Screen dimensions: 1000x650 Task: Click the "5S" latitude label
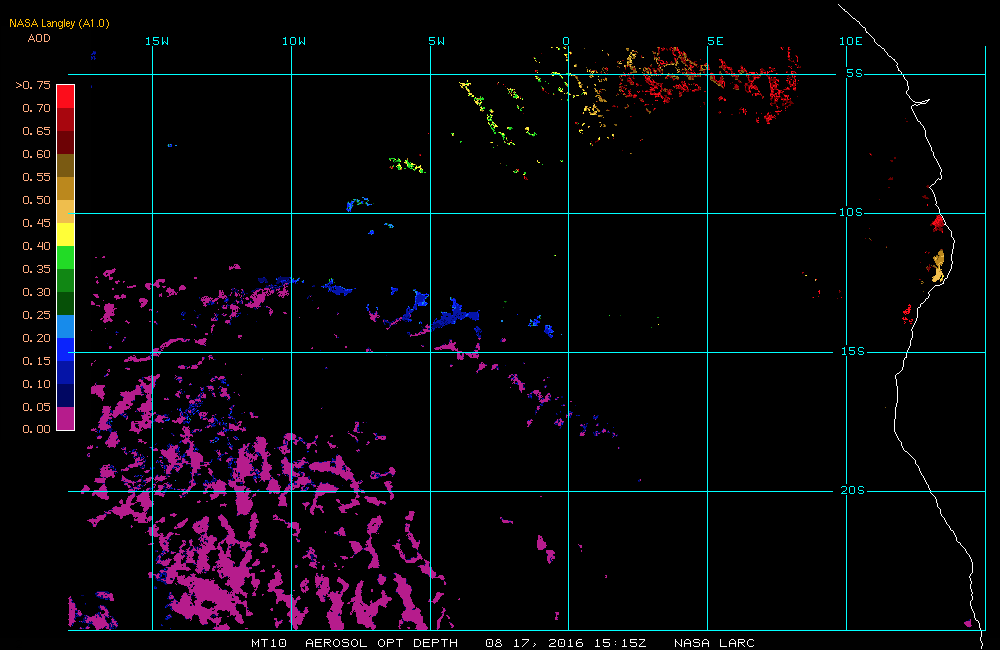tap(855, 73)
